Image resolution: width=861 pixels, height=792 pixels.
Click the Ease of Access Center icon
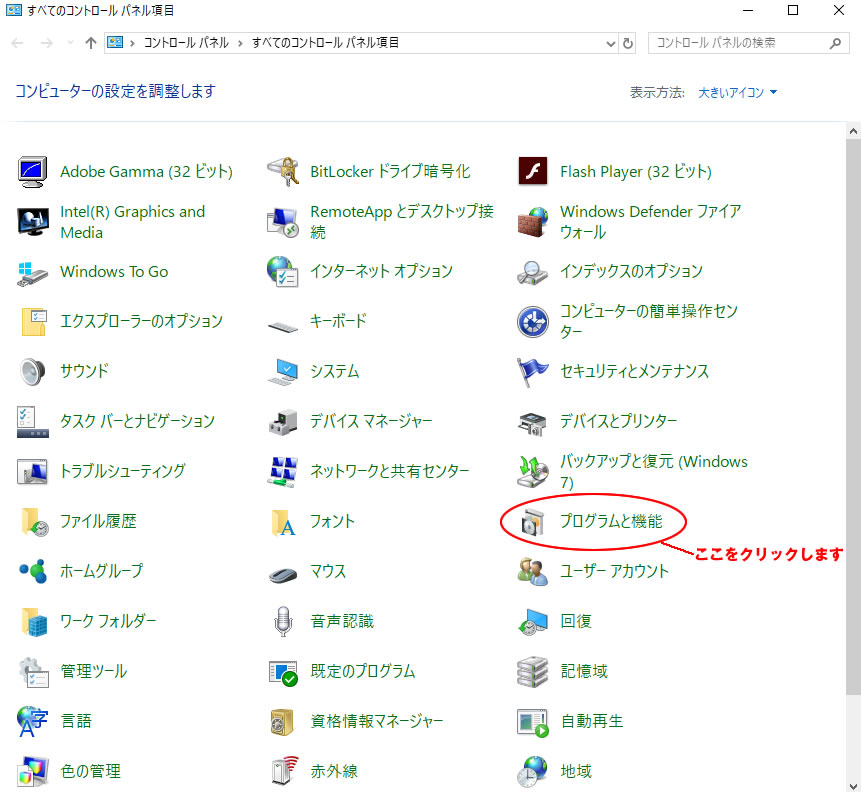533,322
